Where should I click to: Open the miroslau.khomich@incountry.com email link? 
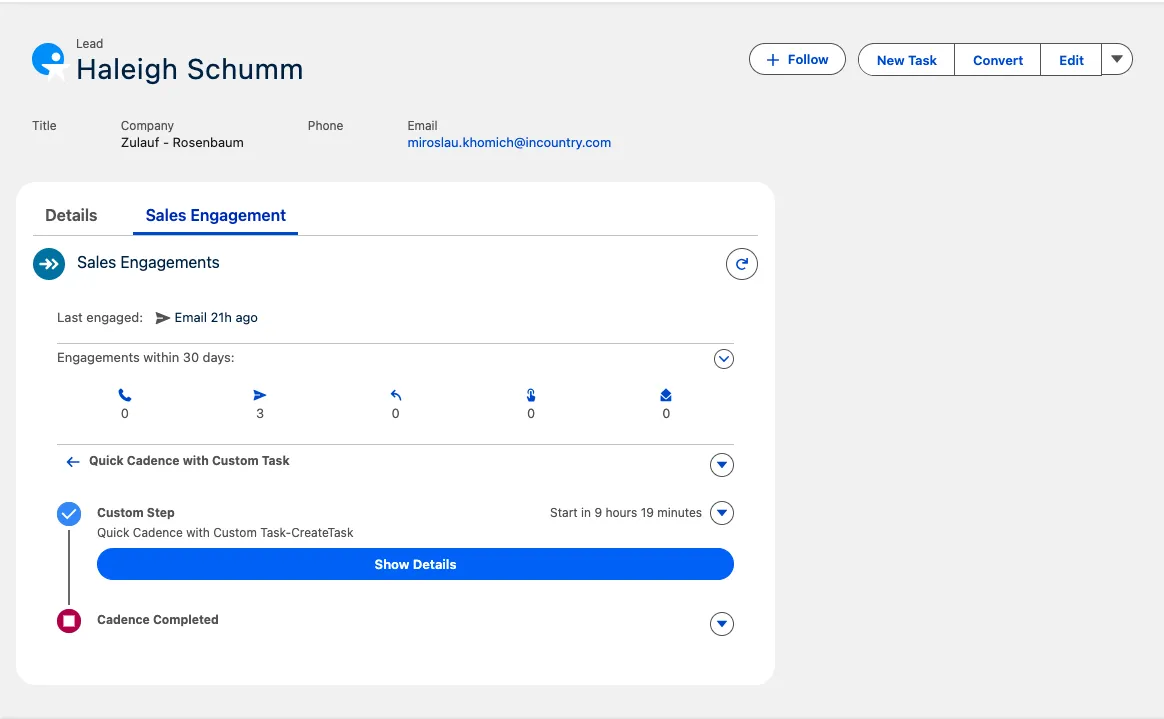point(509,143)
